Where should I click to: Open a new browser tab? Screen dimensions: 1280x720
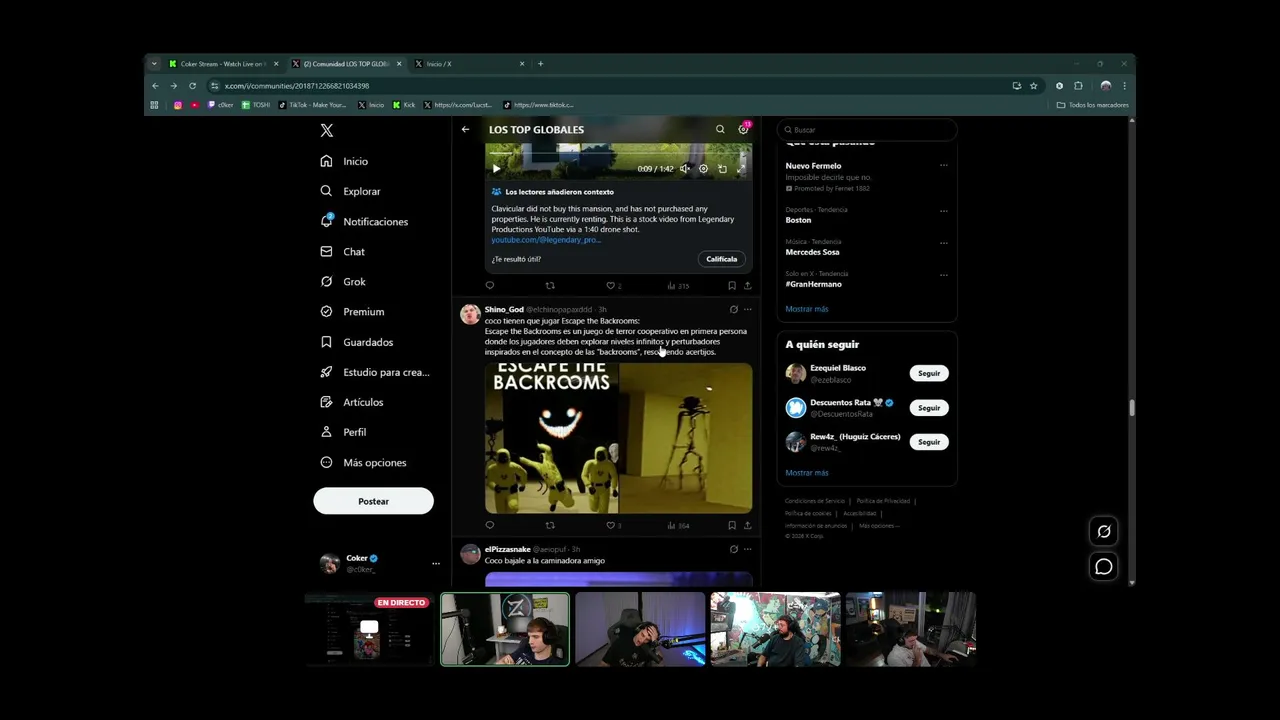pyautogui.click(x=541, y=64)
